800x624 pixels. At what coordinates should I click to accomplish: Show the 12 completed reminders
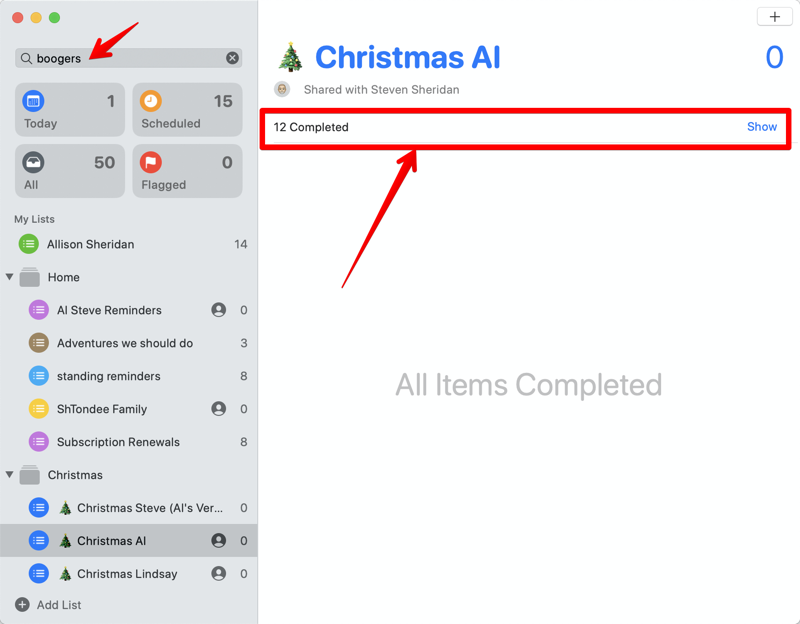click(x=761, y=127)
